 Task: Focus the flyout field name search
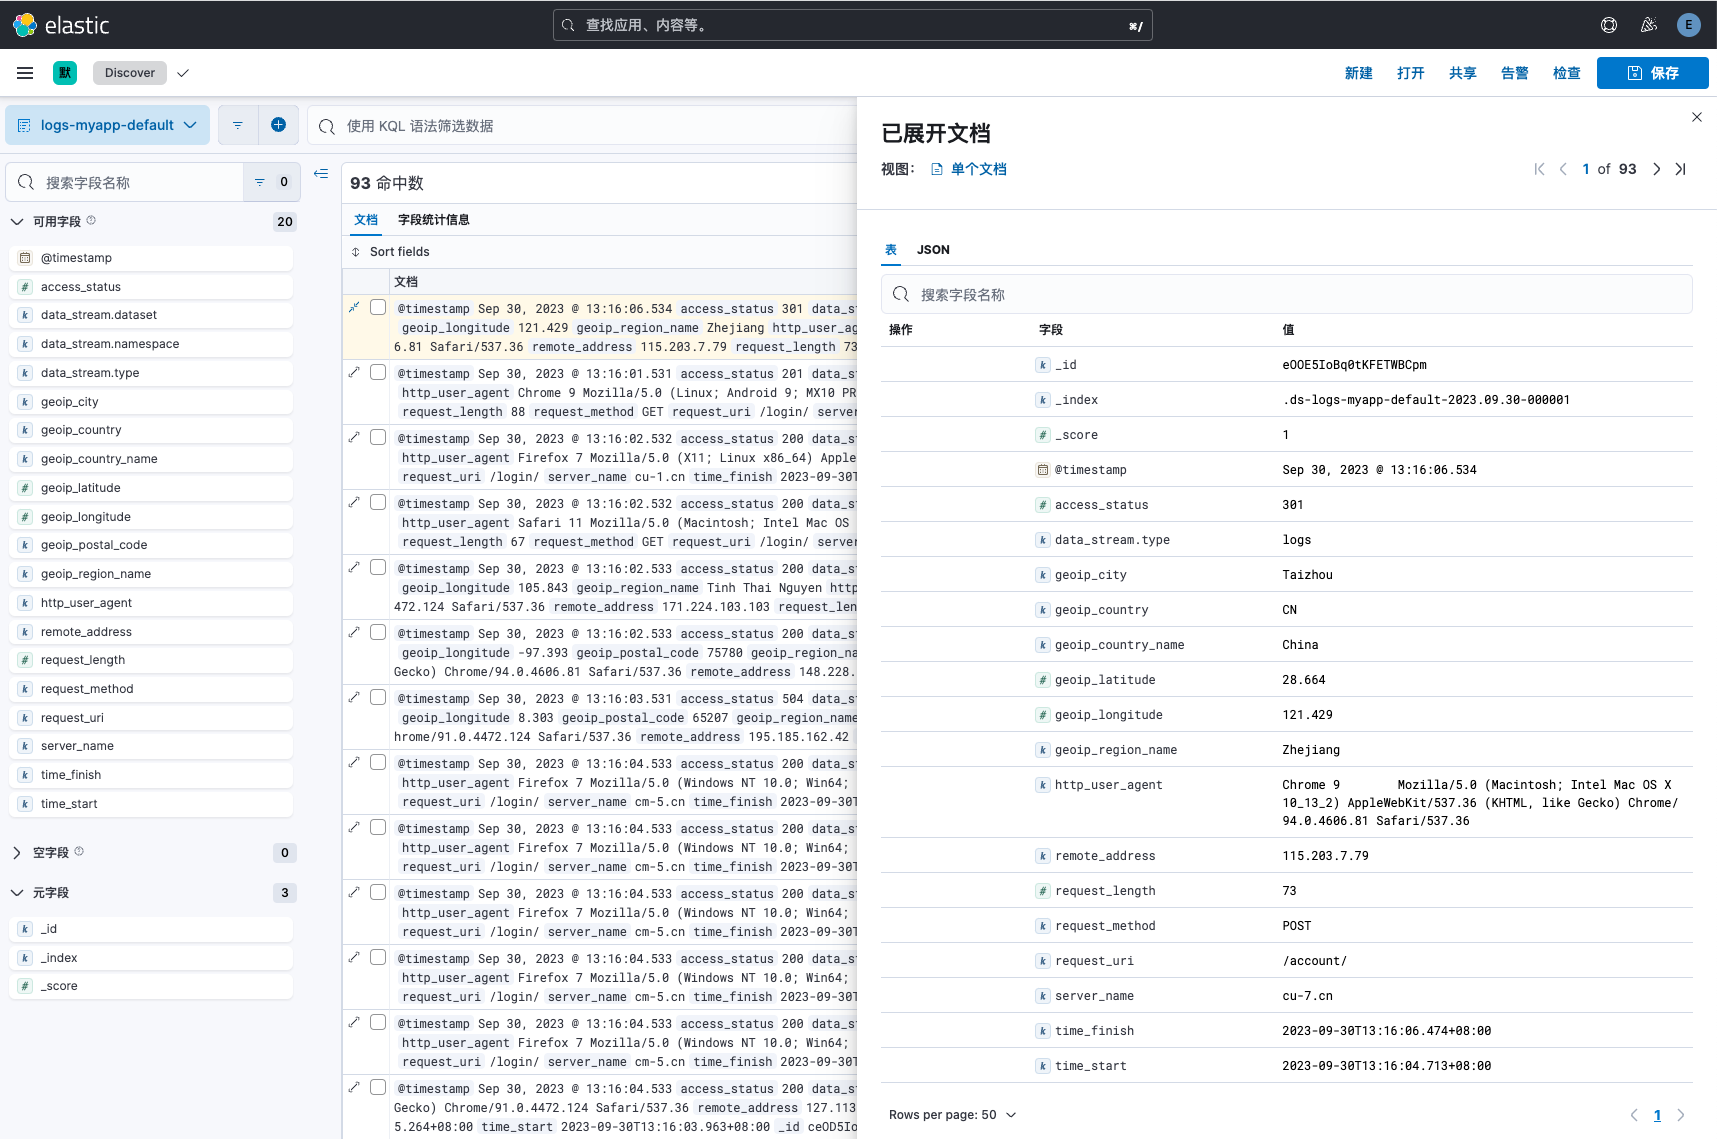1287,294
